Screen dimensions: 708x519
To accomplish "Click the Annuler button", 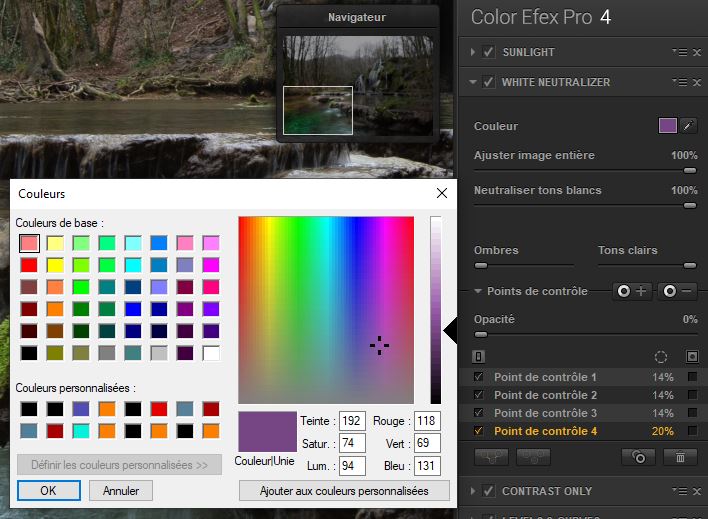I will coord(121,491).
